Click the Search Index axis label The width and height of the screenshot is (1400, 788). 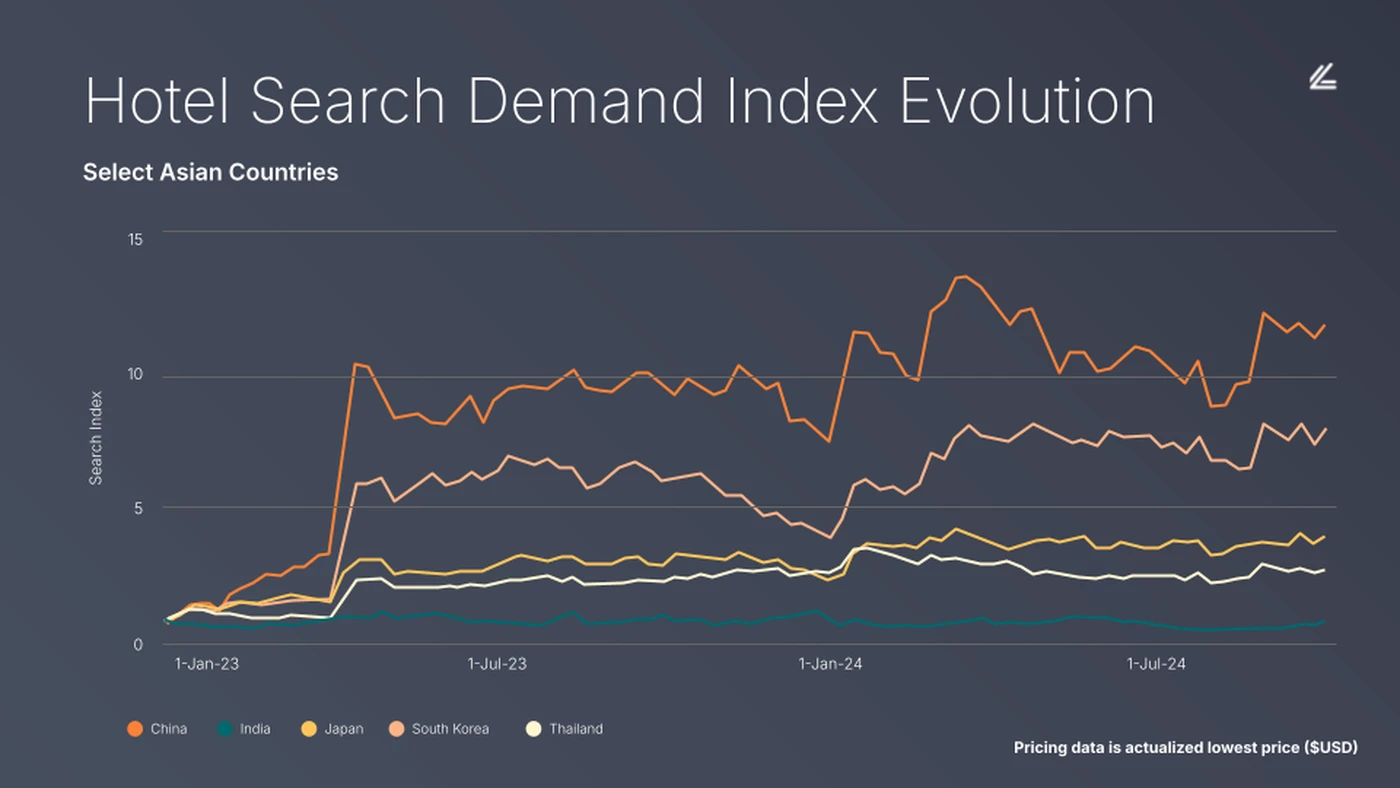click(x=97, y=437)
